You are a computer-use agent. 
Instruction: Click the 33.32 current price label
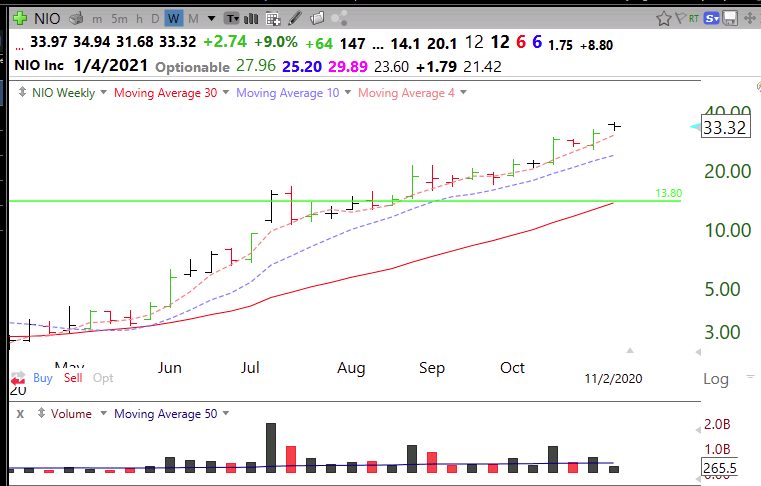click(x=725, y=128)
